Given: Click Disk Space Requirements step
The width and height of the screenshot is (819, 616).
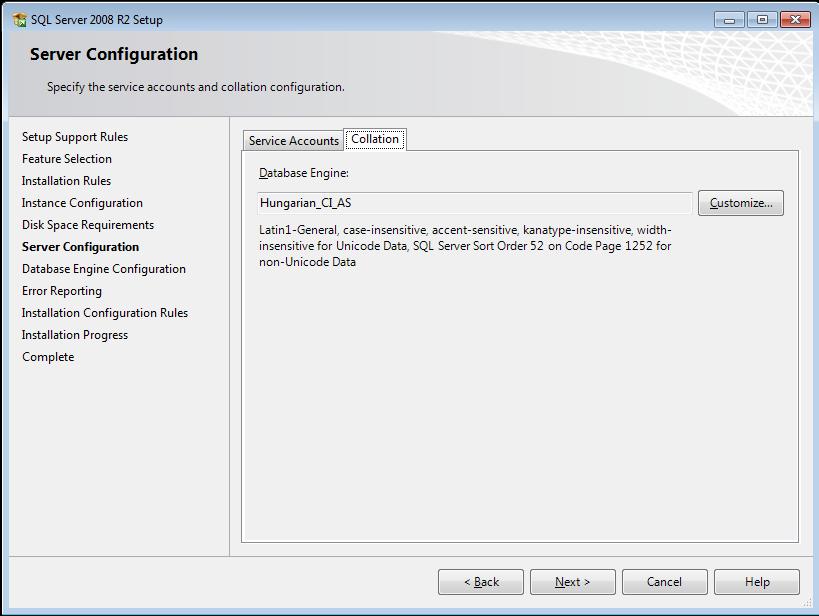Looking at the screenshot, I should (88, 225).
